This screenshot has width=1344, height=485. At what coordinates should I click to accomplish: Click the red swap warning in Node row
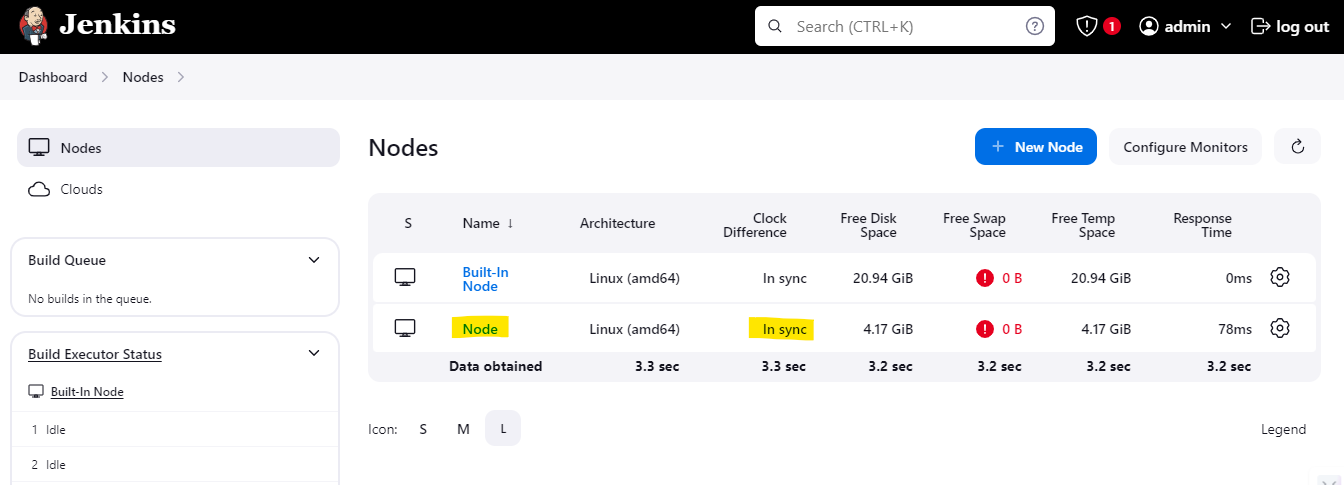pyautogui.click(x=985, y=328)
